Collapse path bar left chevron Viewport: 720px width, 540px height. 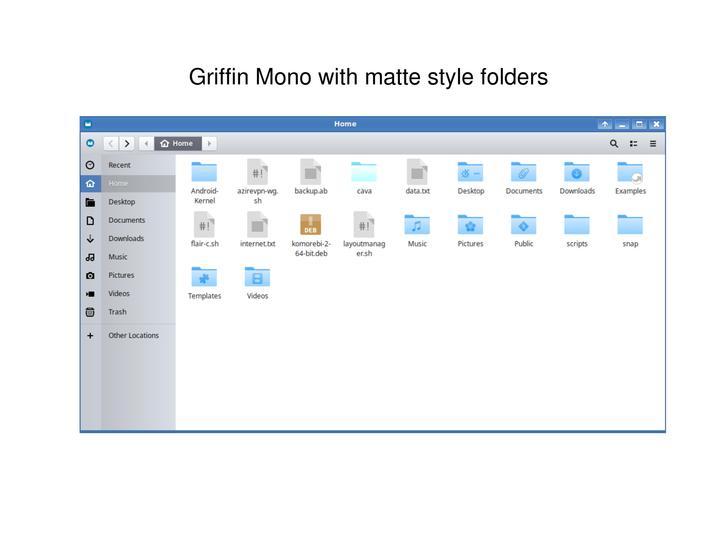pos(146,144)
